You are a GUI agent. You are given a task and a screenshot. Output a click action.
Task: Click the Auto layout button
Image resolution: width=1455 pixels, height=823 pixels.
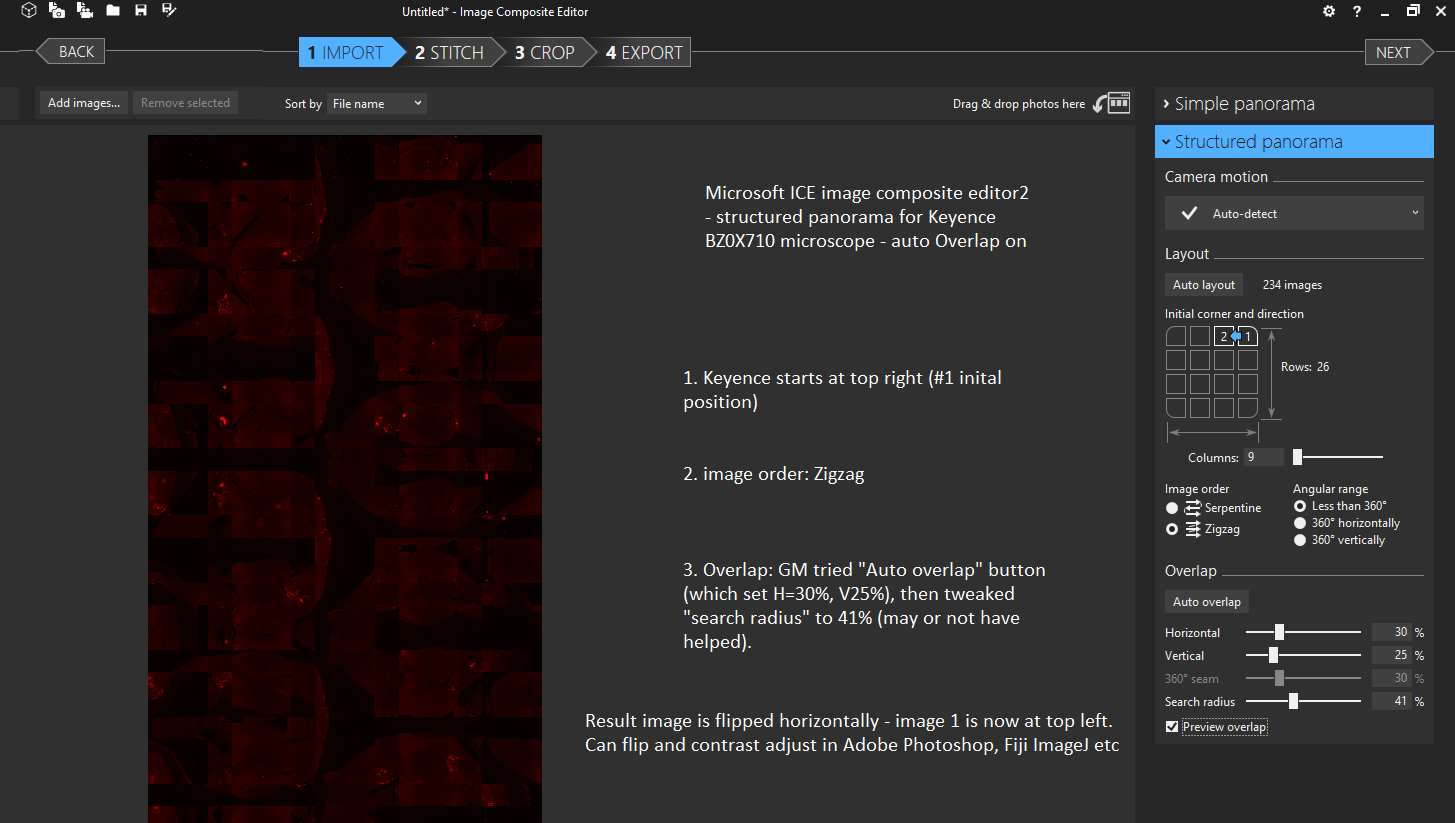pyautogui.click(x=1204, y=285)
